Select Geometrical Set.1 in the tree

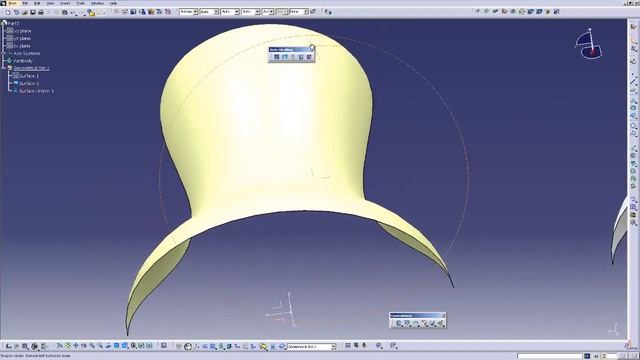(x=31, y=68)
